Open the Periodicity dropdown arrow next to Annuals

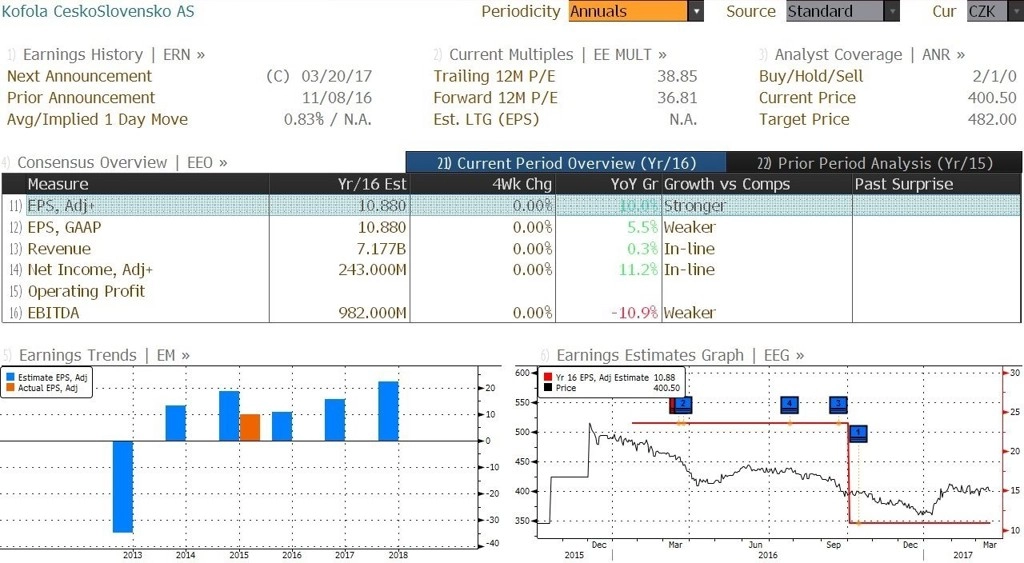pos(696,11)
